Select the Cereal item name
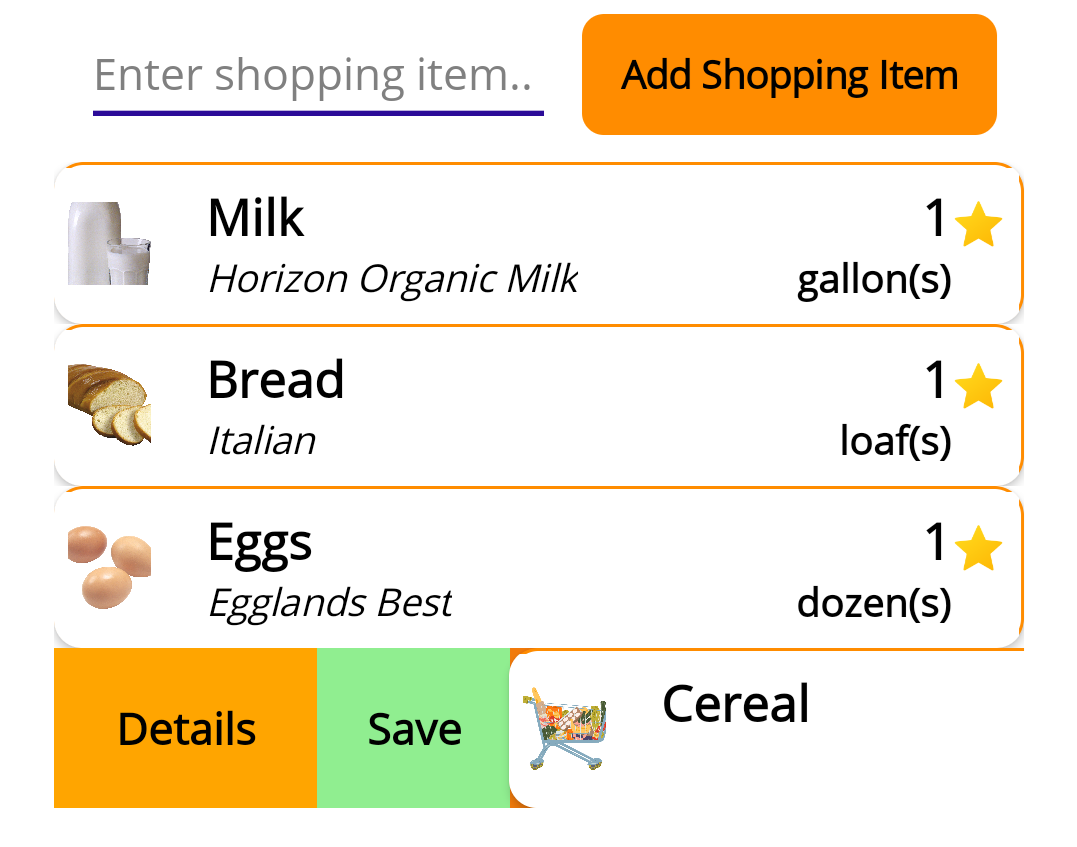 tap(736, 704)
